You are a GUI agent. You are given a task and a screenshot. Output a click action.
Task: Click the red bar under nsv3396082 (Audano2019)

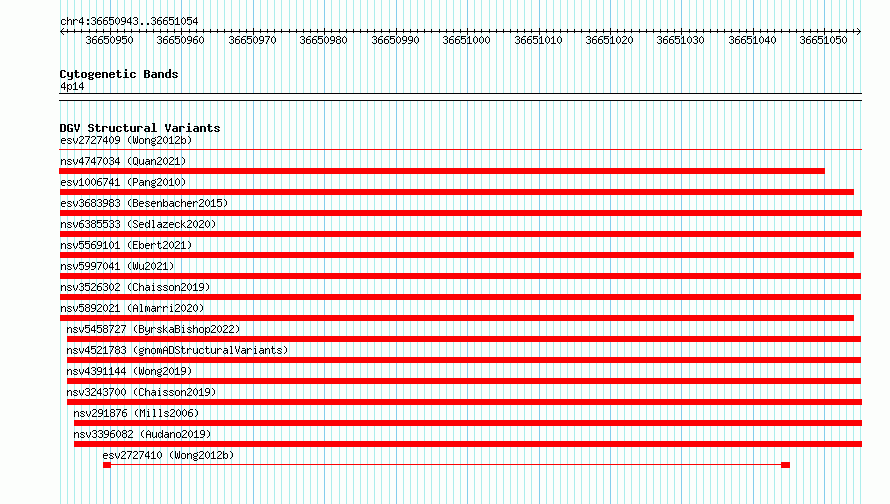(468, 444)
